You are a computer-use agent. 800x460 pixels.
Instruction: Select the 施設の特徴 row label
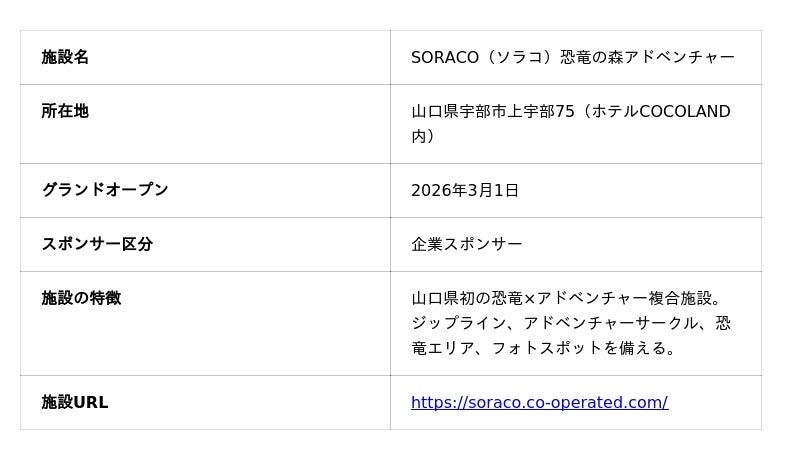[81, 298]
